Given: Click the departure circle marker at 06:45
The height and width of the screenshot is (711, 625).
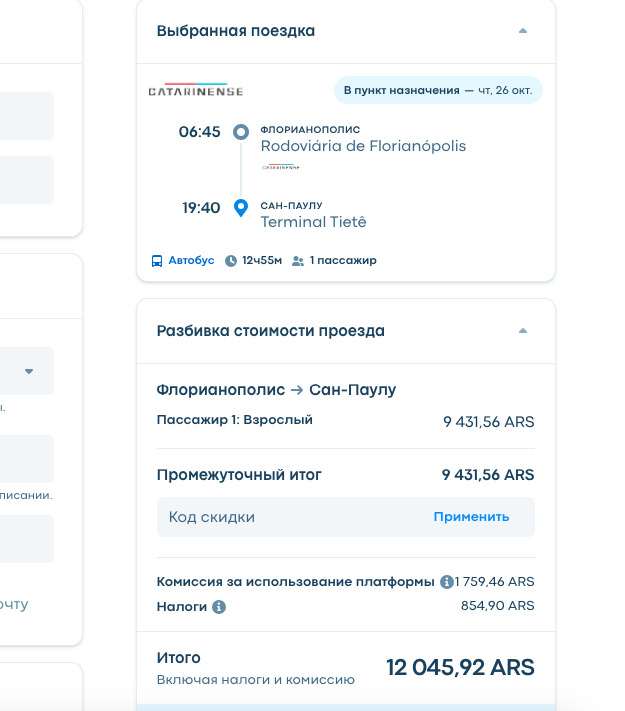Looking at the screenshot, I should click(x=241, y=132).
